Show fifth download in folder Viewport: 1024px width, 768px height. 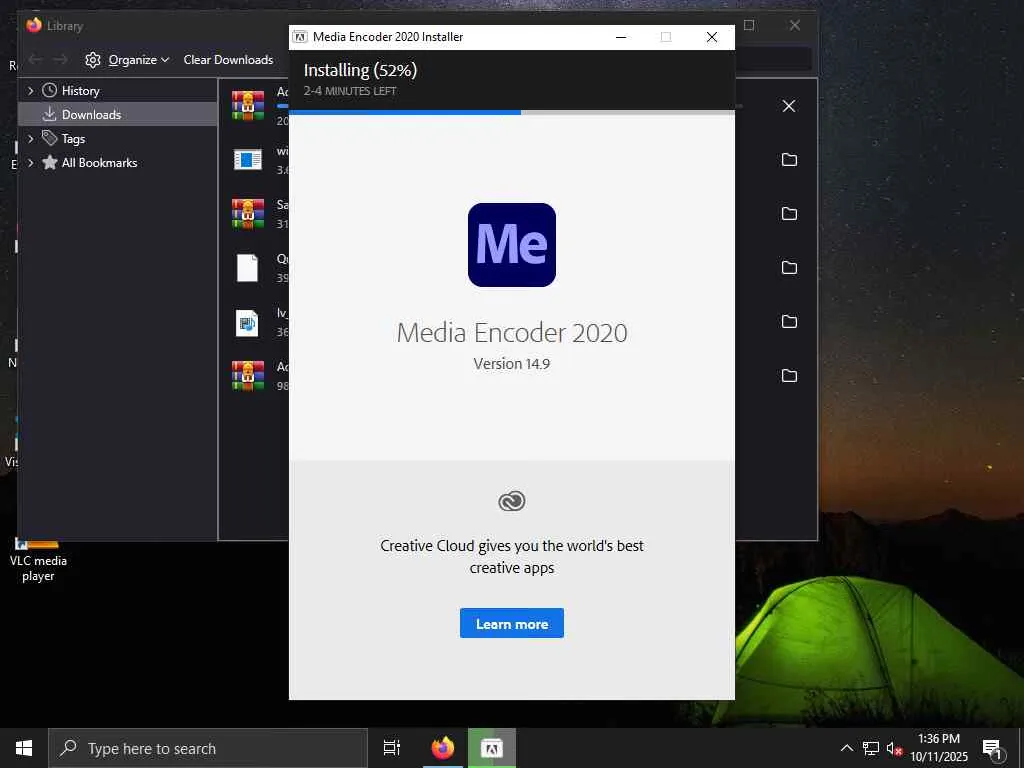pos(789,321)
